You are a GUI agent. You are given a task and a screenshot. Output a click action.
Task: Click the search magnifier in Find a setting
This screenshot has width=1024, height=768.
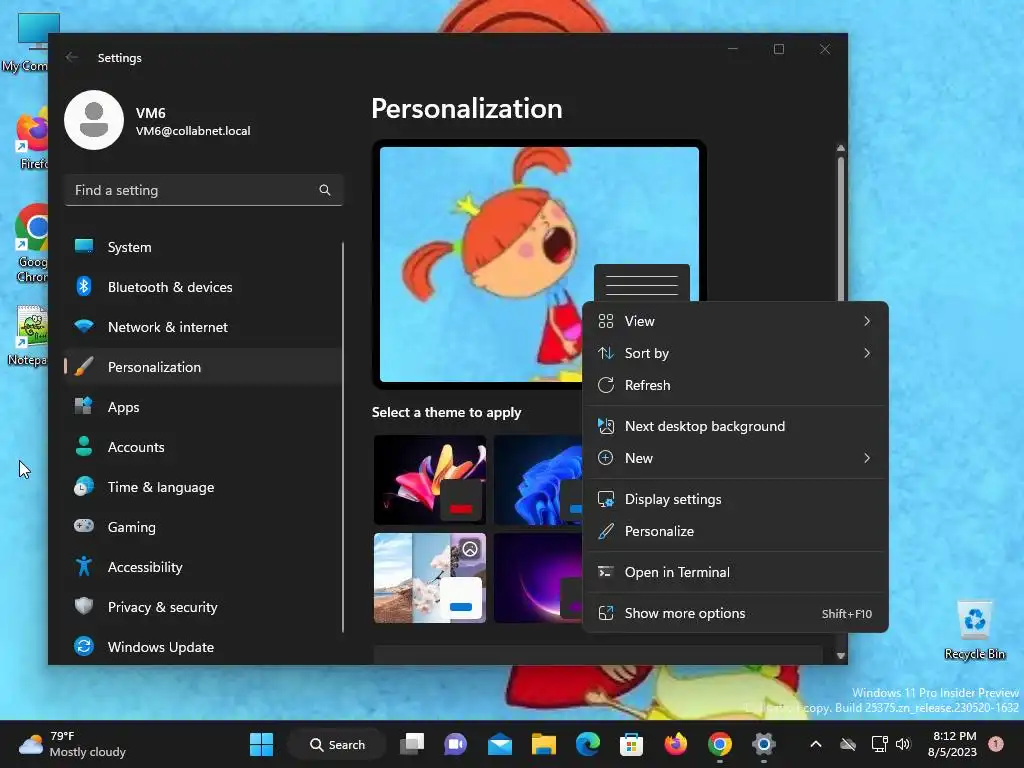coord(325,190)
